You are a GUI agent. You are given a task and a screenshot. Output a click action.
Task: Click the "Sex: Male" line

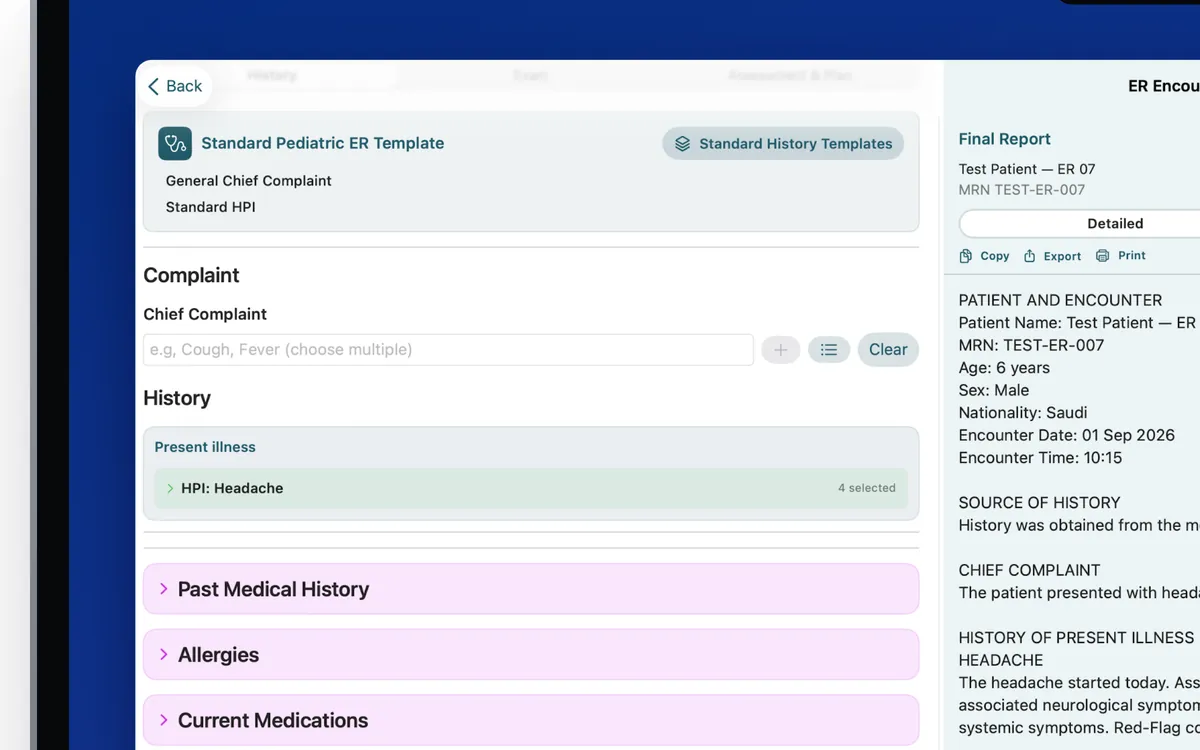pyautogui.click(x=993, y=390)
